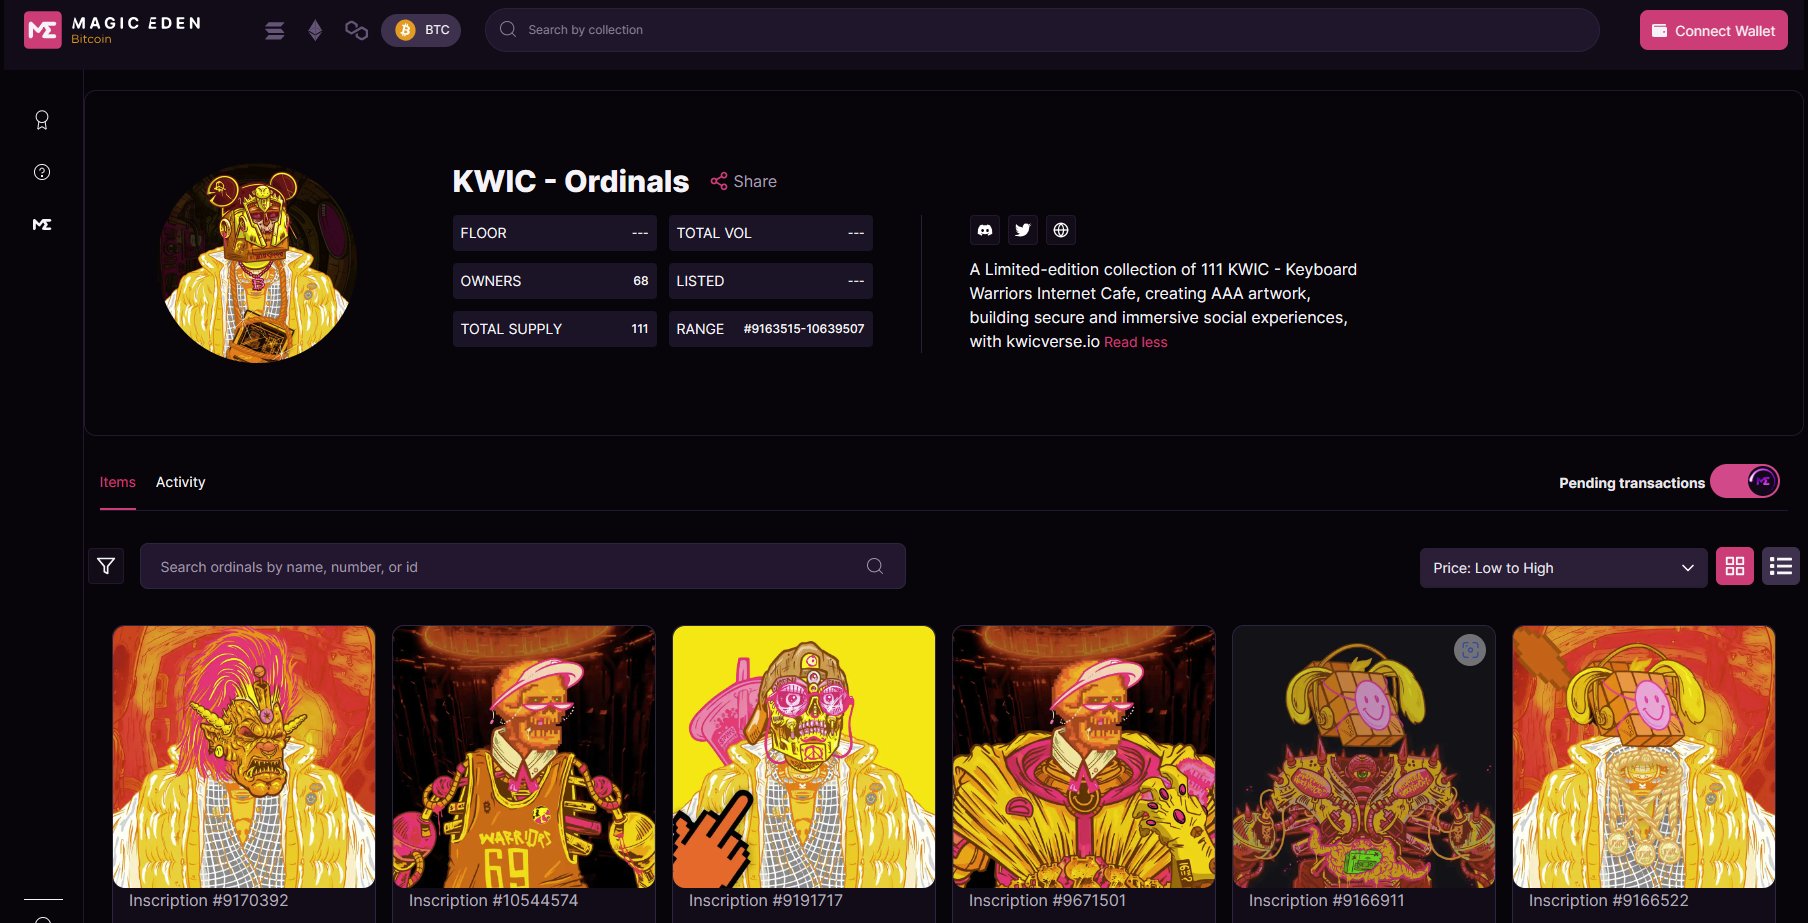Share the KWIC - Ordinals collection

(x=743, y=181)
